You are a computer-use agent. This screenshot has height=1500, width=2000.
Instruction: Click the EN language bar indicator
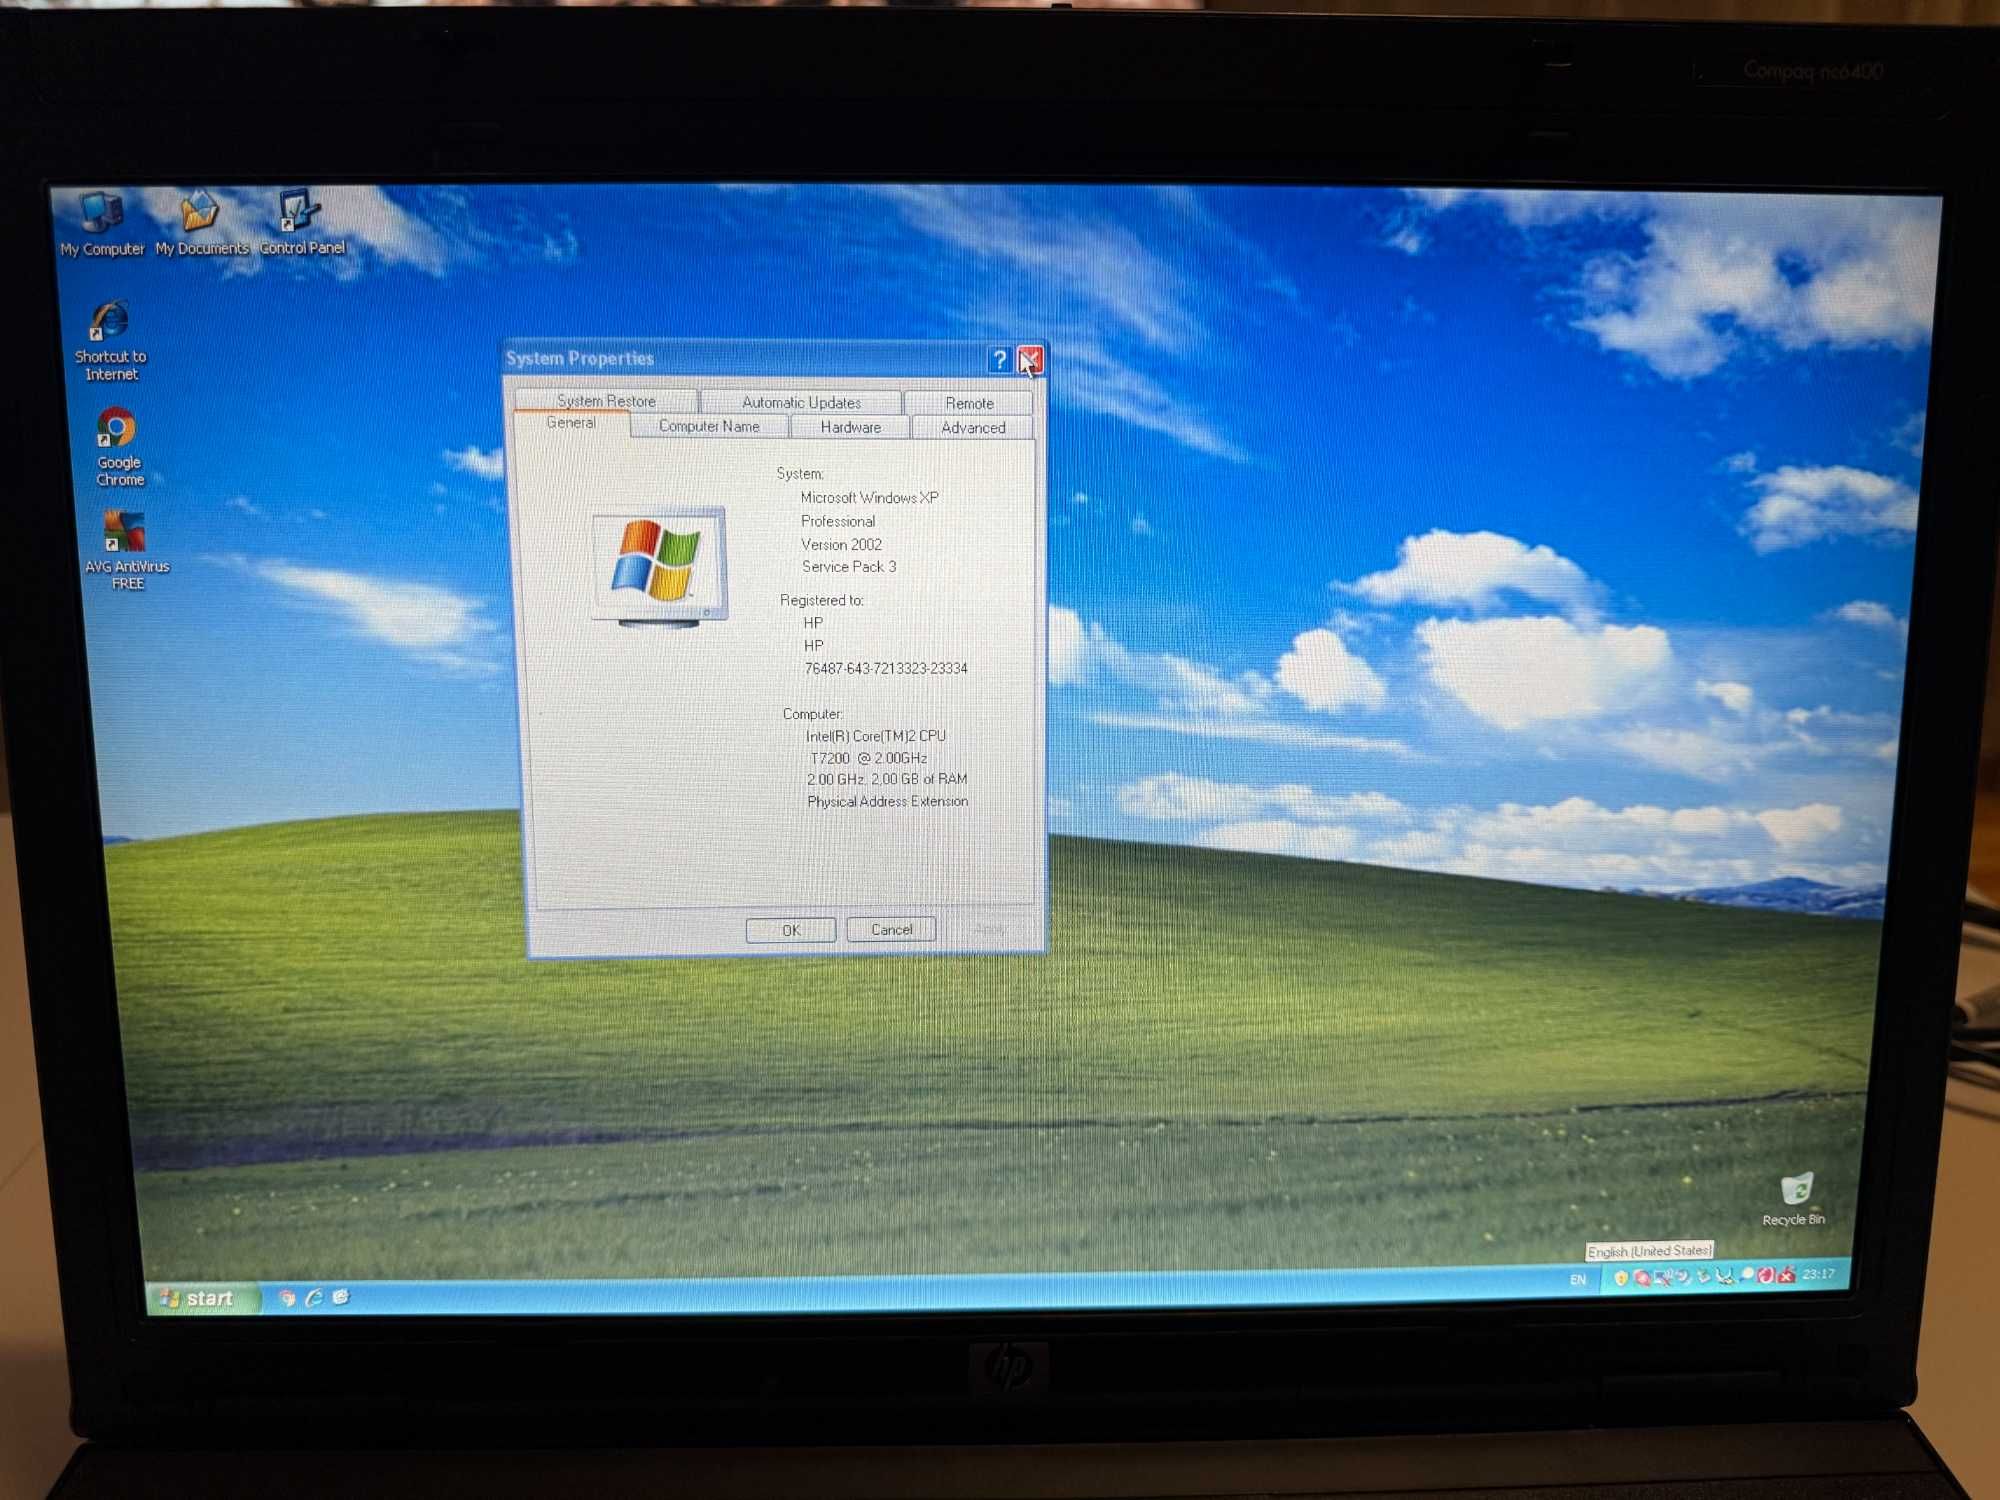pyautogui.click(x=1578, y=1280)
